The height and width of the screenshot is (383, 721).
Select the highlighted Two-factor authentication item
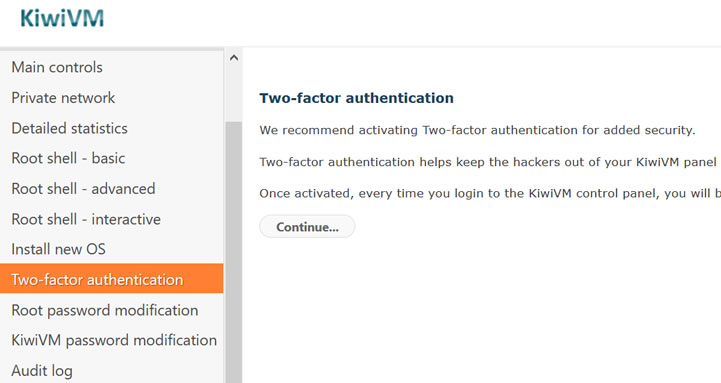[112, 279]
